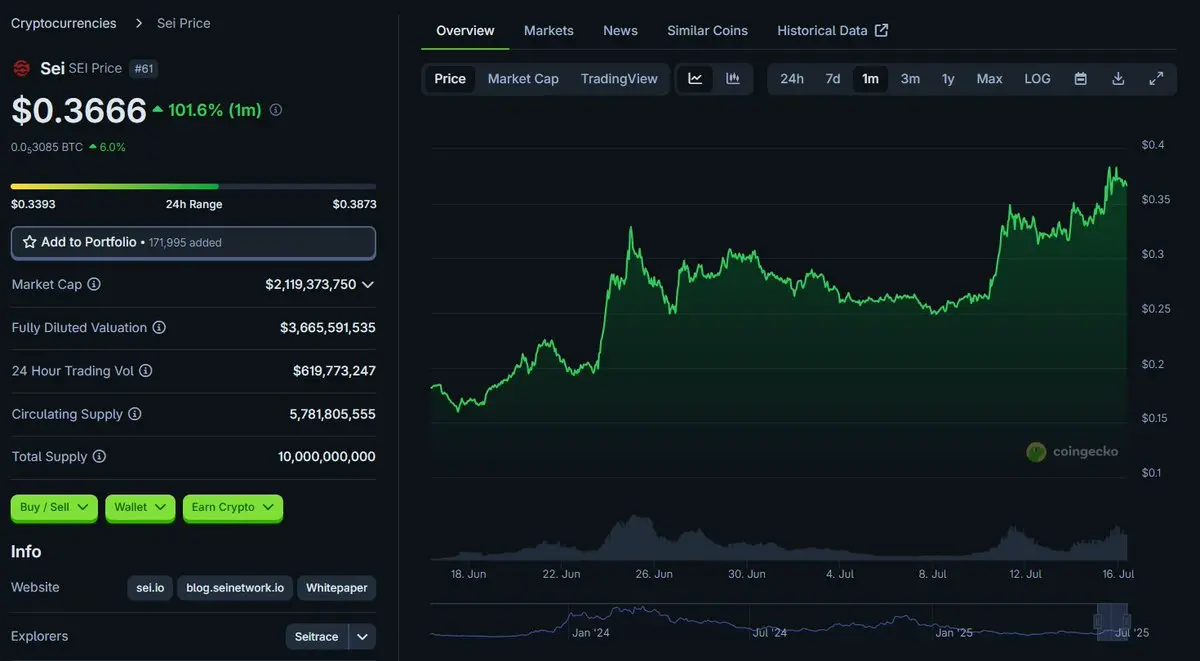This screenshot has width=1200, height=661.
Task: Click the Sei Price breadcrumb text
Action: [x=184, y=23]
